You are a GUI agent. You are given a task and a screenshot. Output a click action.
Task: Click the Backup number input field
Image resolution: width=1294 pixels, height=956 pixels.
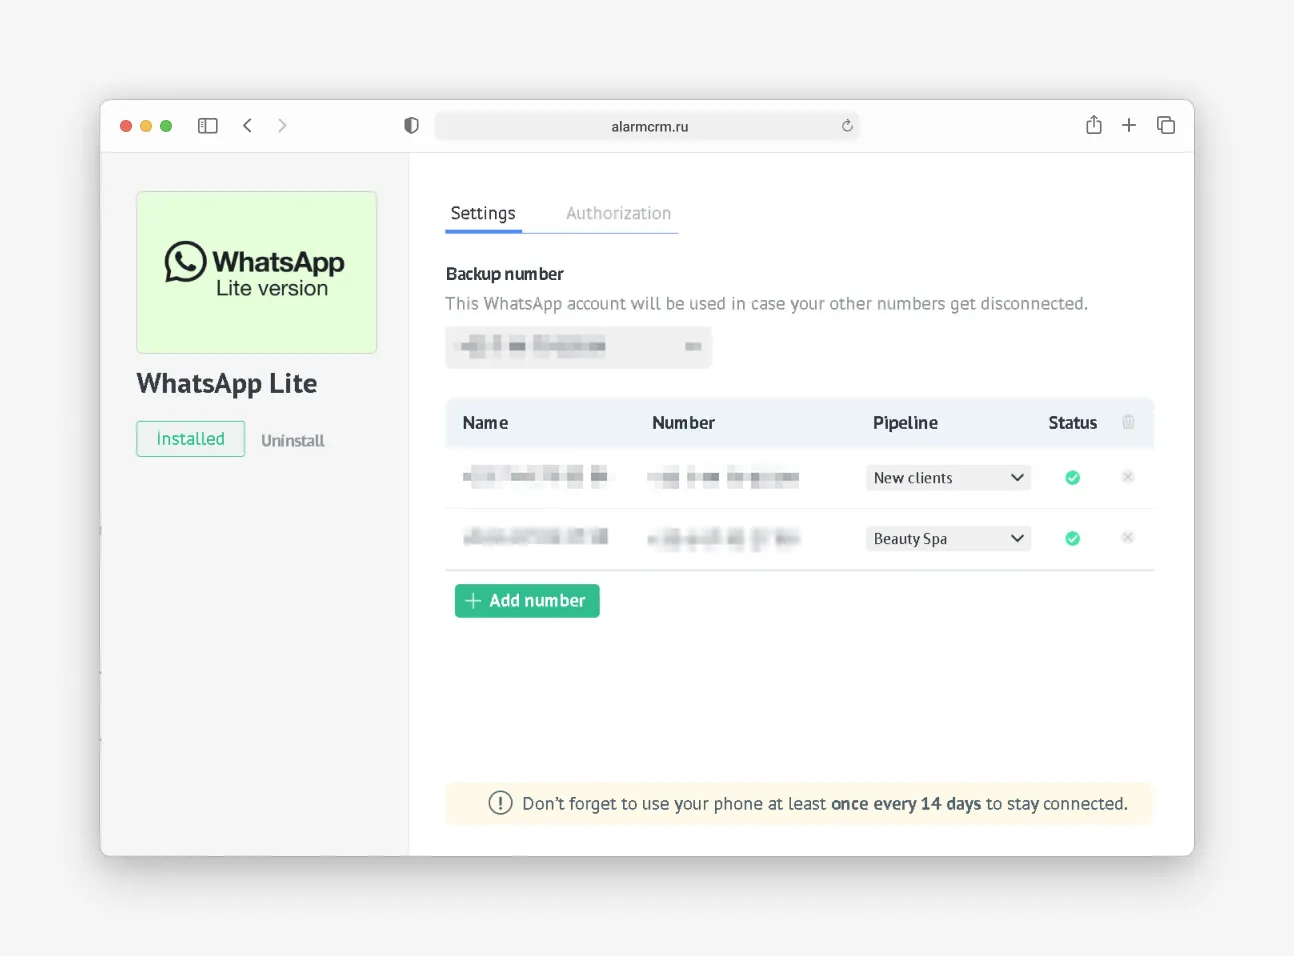pyautogui.click(x=578, y=347)
